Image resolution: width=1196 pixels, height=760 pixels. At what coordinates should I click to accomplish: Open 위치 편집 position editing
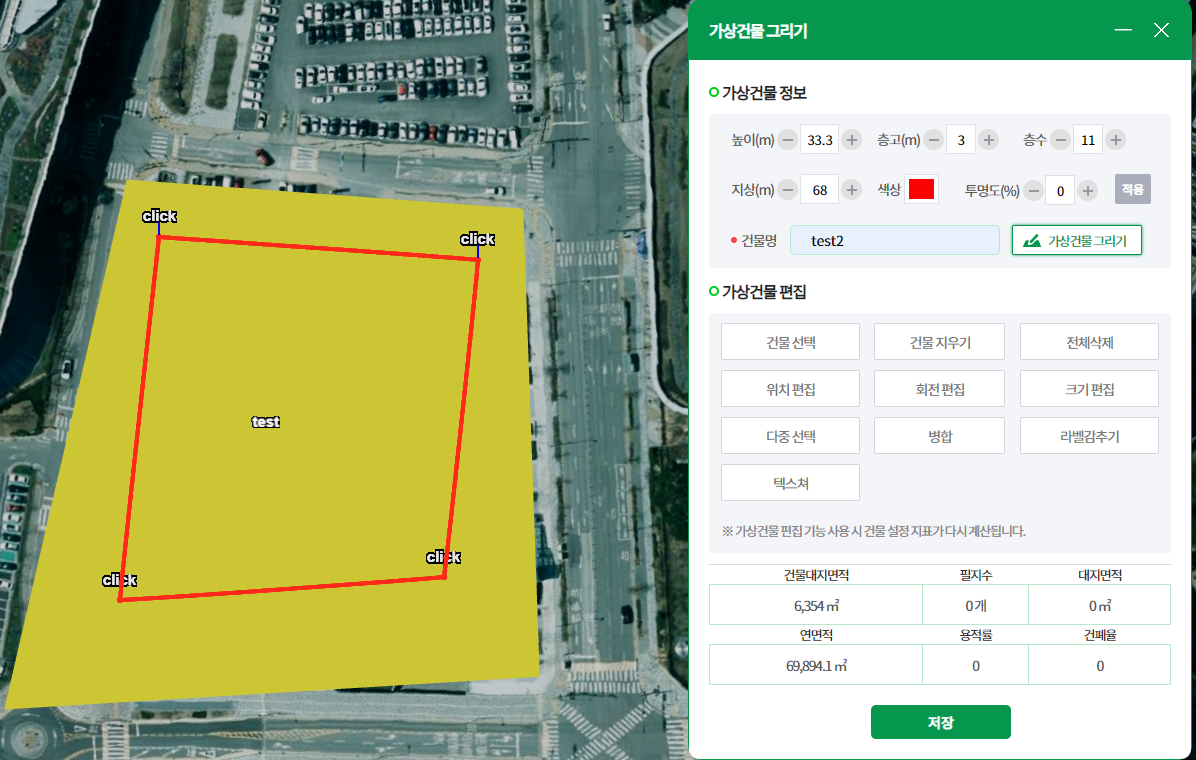pyautogui.click(x=790, y=389)
